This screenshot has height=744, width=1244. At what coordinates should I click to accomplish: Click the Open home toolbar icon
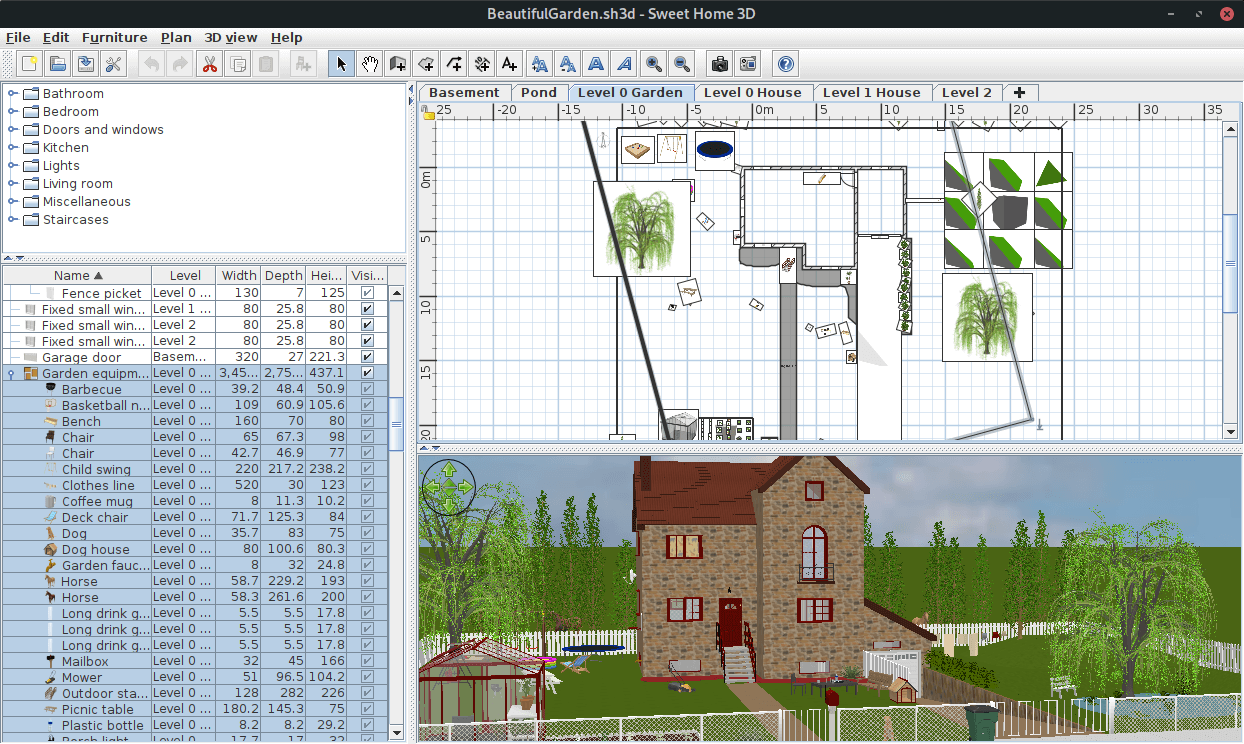coord(58,64)
